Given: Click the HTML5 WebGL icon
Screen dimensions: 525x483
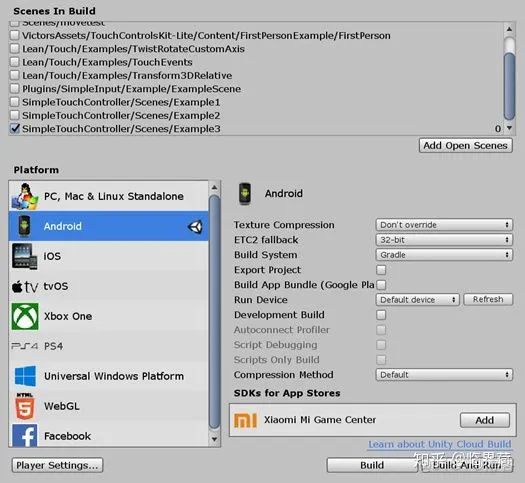Looking at the screenshot, I should coord(25,406).
